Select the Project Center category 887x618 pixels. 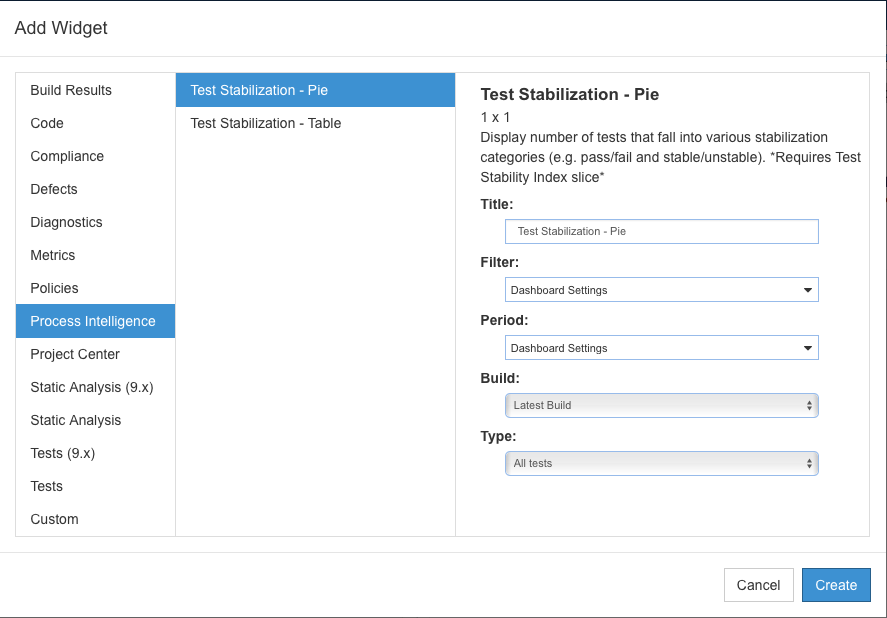96,354
